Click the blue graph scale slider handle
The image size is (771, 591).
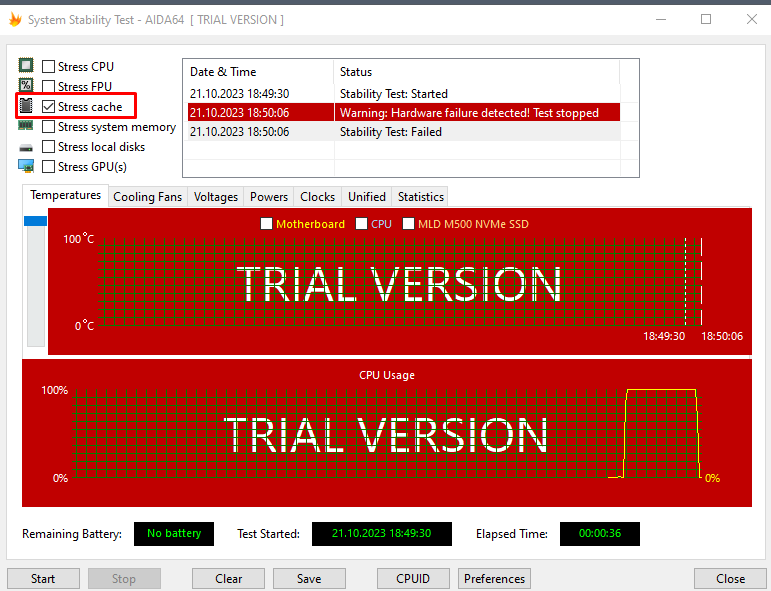(35, 221)
